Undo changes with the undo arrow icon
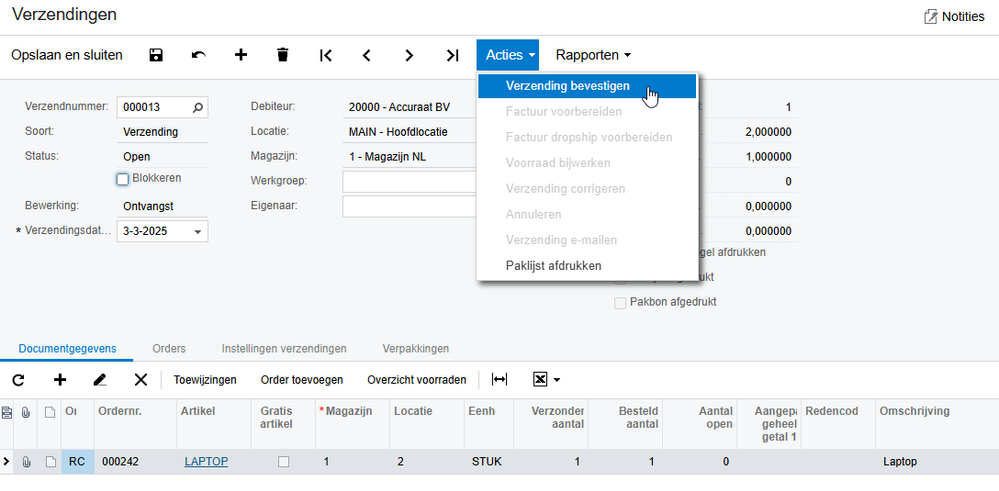Viewport: 999px width, 491px height. click(198, 55)
